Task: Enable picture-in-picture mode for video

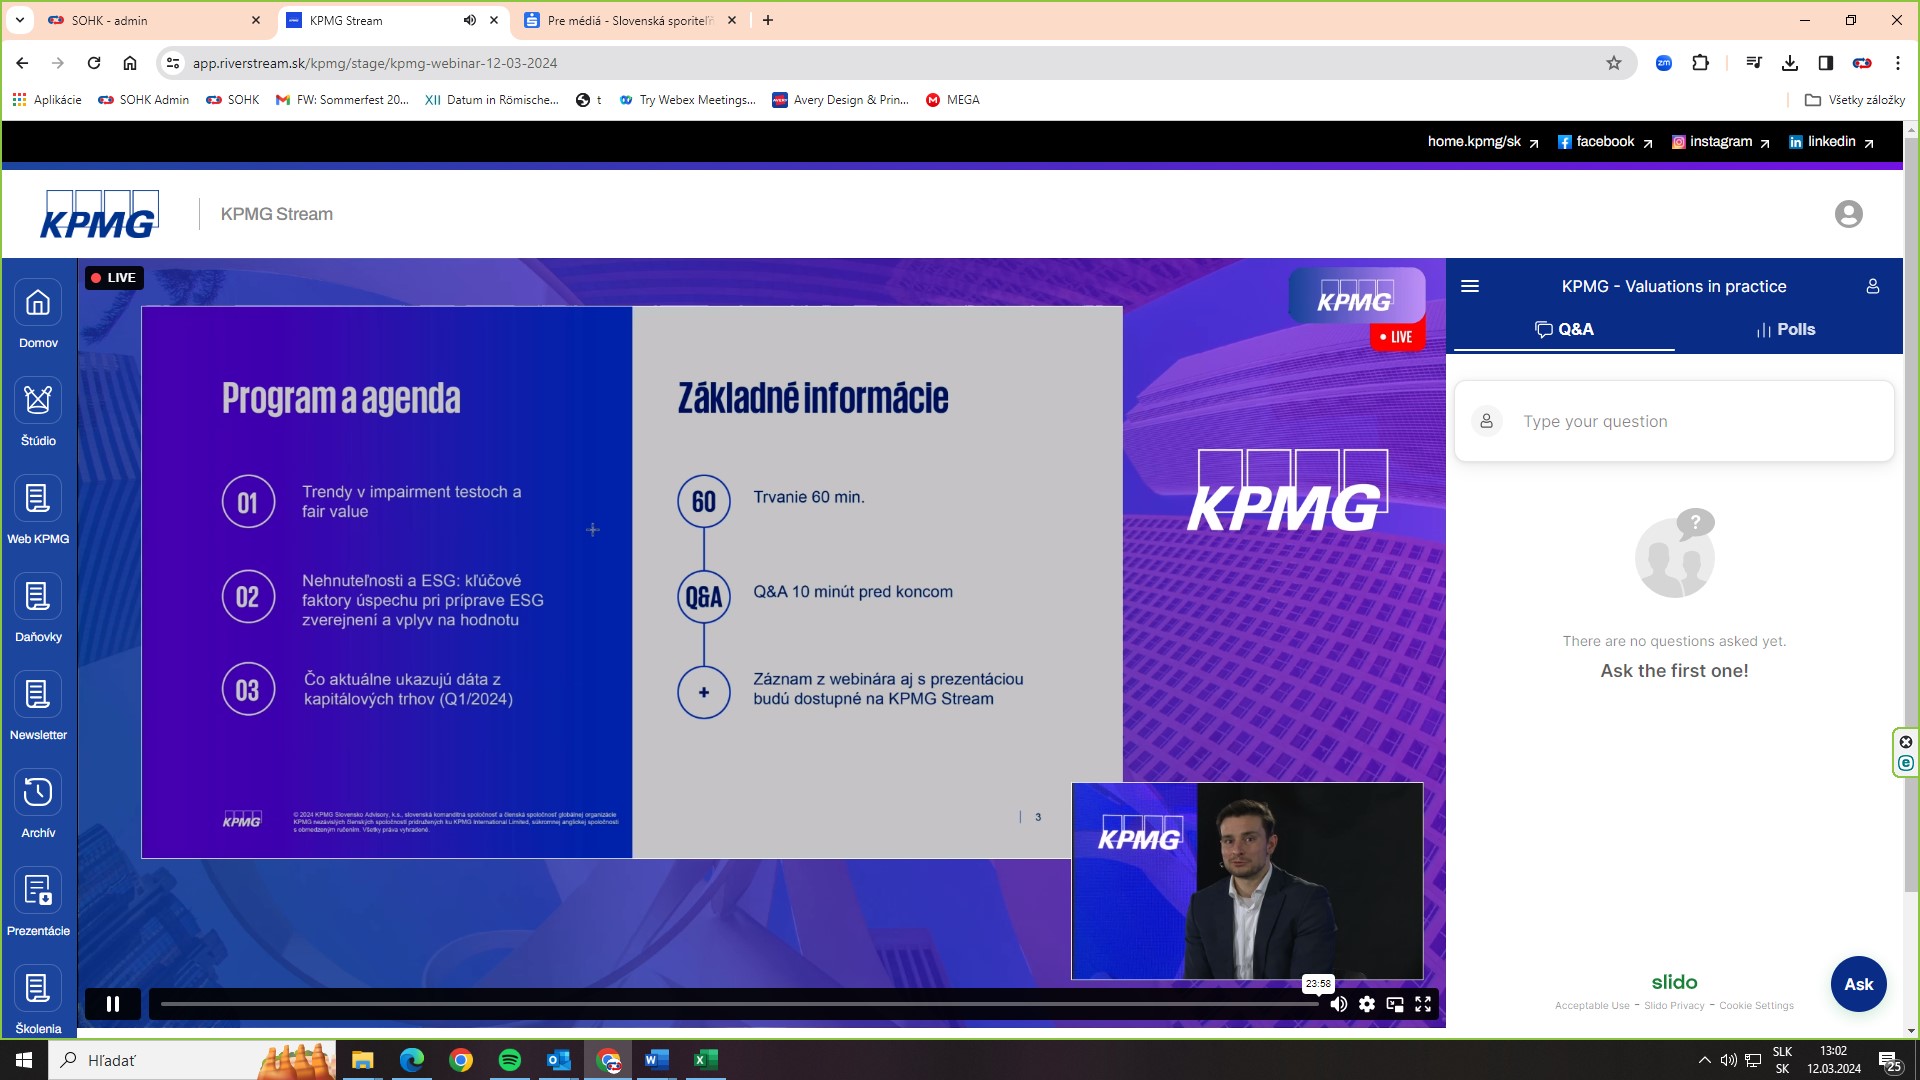Action: [x=1395, y=1004]
